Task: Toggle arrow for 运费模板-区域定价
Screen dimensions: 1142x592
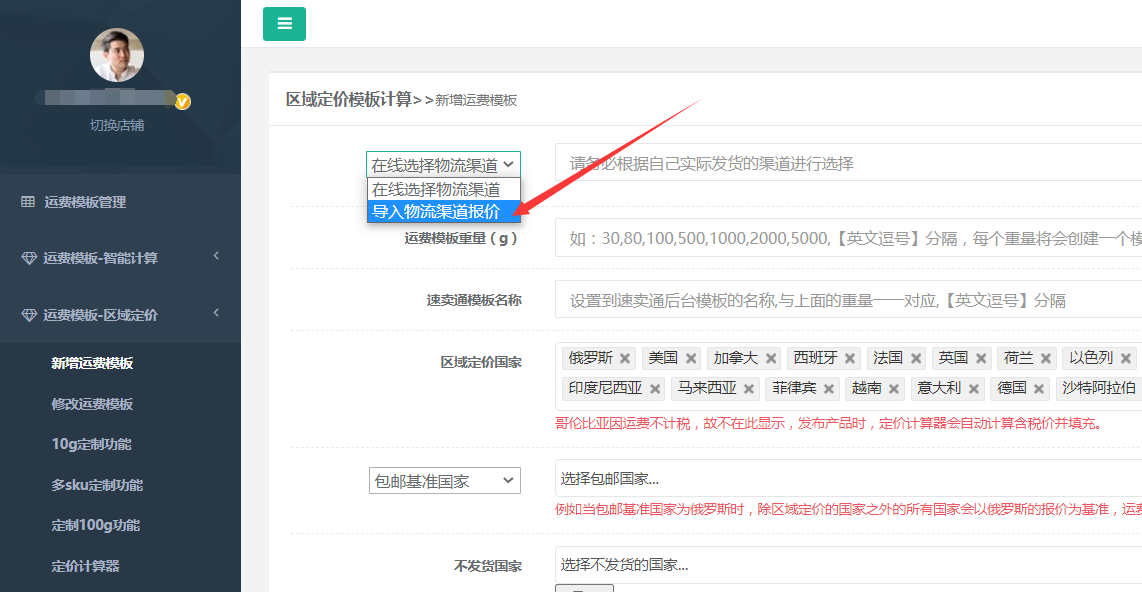Action: [216, 312]
